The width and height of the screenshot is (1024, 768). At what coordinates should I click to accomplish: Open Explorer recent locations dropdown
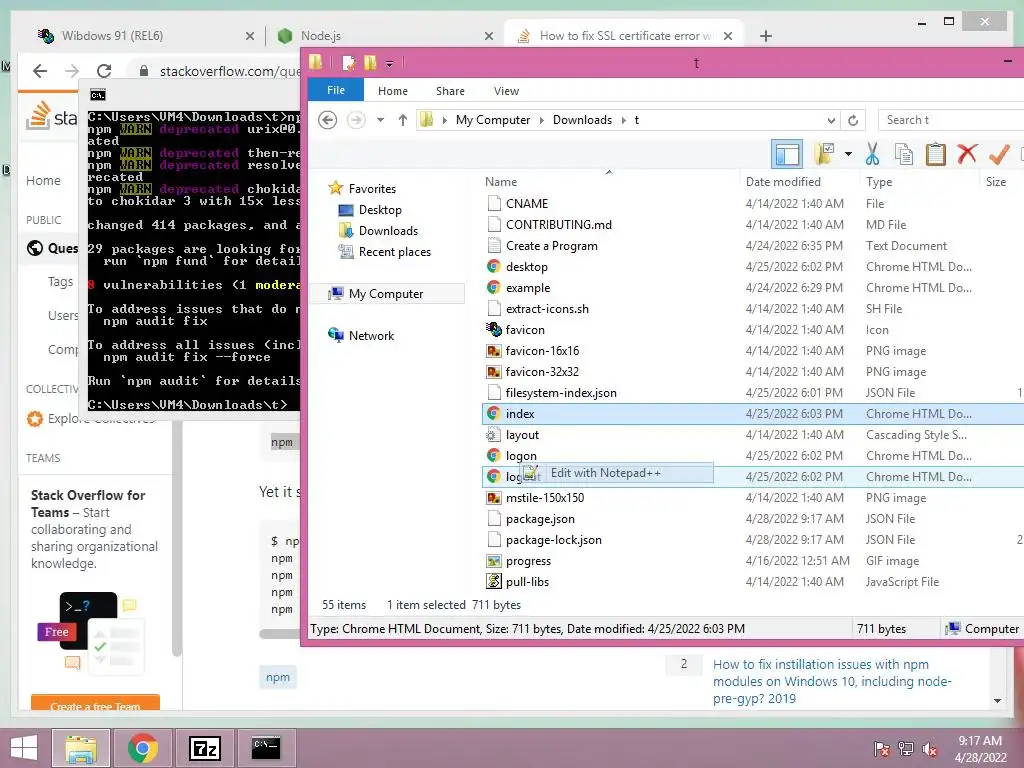pos(380,120)
